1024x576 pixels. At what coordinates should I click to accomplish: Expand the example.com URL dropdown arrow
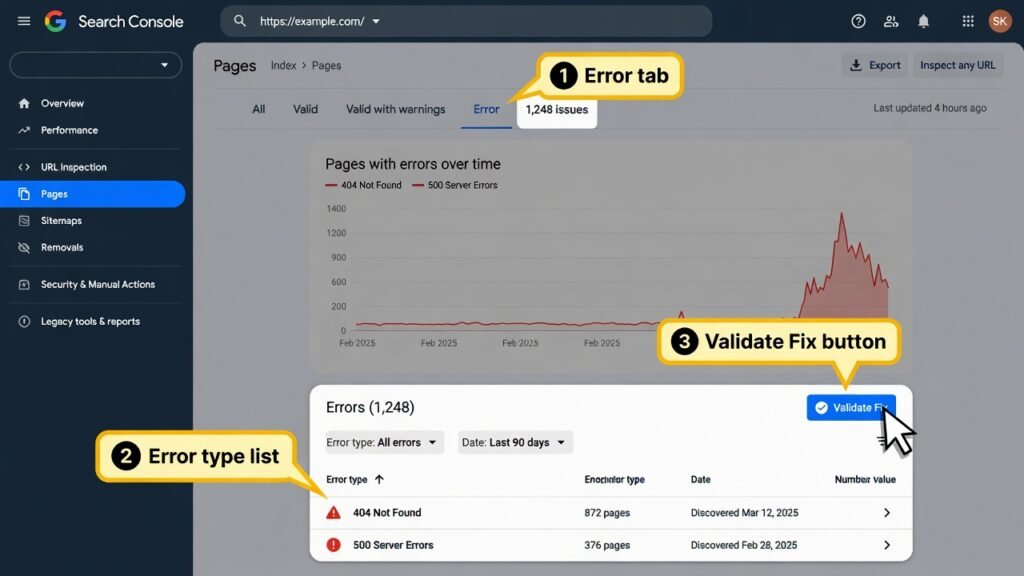[x=376, y=22]
